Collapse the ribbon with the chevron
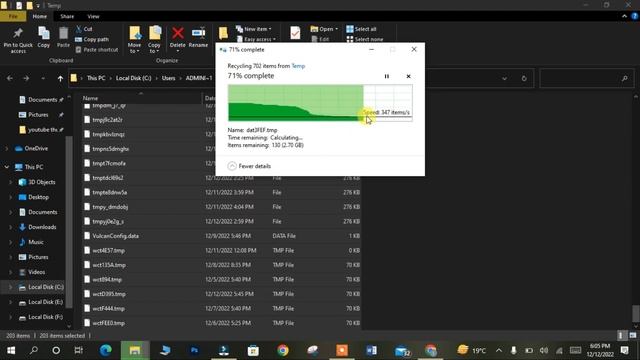The image size is (640, 360). pyautogui.click(x=624, y=16)
